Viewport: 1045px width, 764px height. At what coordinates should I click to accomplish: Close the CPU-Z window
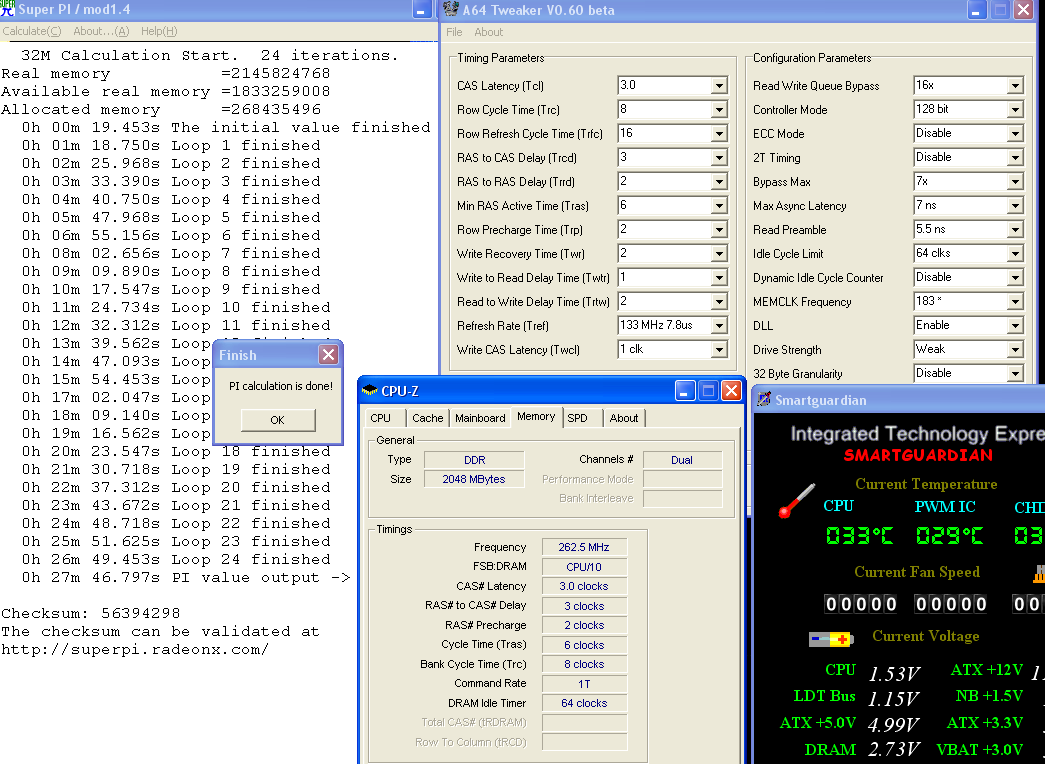pos(731,391)
